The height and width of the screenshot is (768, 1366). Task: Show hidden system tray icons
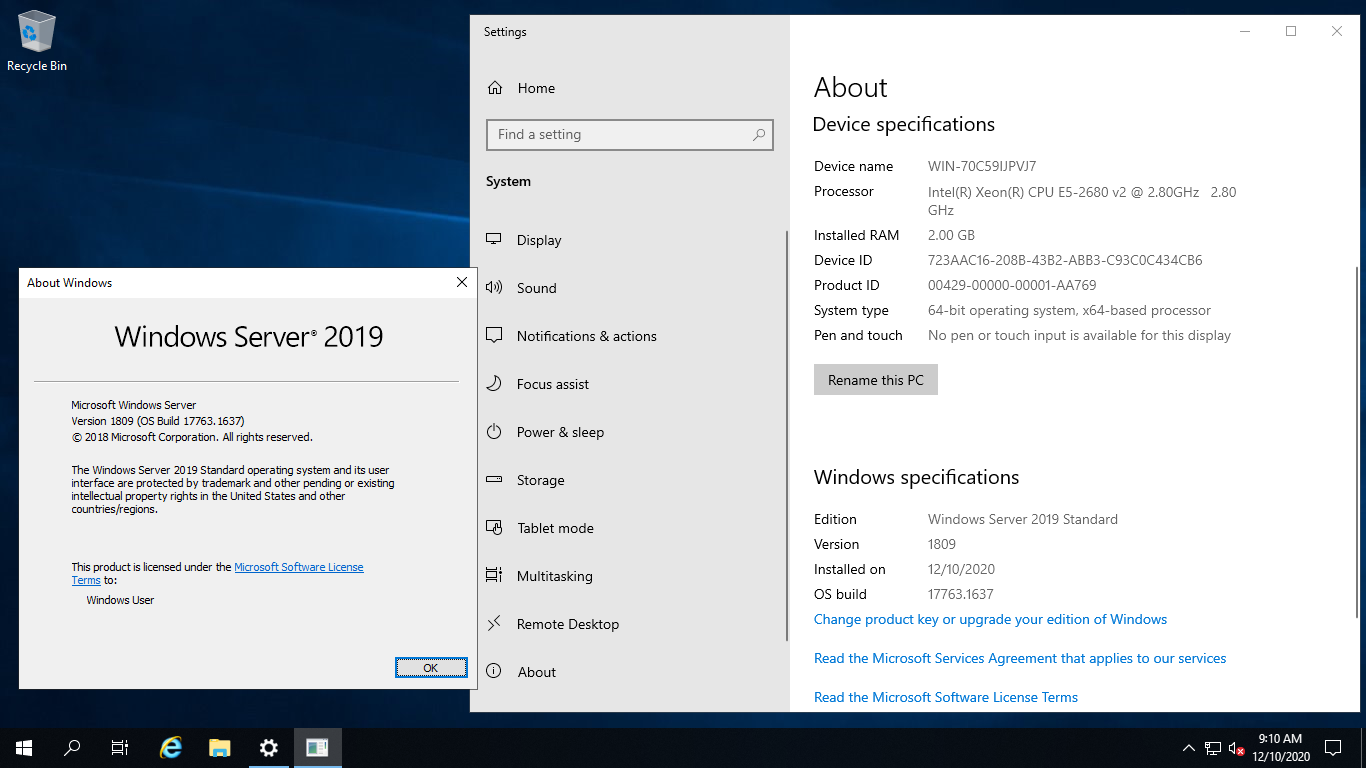pyautogui.click(x=1189, y=748)
